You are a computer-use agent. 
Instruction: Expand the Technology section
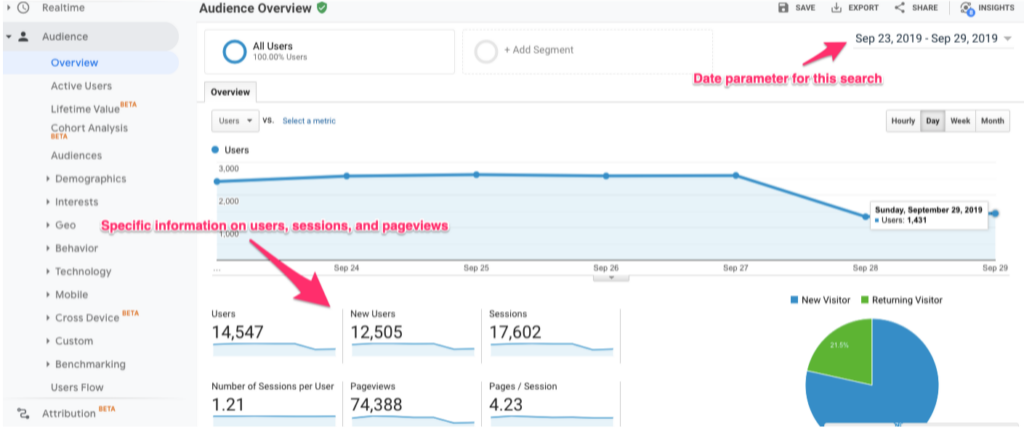[x=48, y=271]
